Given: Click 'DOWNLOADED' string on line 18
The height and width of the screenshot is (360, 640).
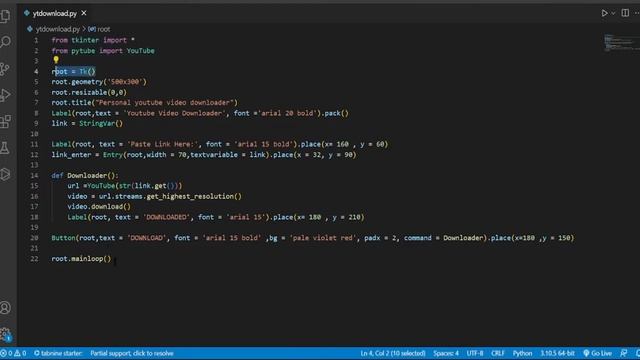Looking at the screenshot, I should point(167,217).
